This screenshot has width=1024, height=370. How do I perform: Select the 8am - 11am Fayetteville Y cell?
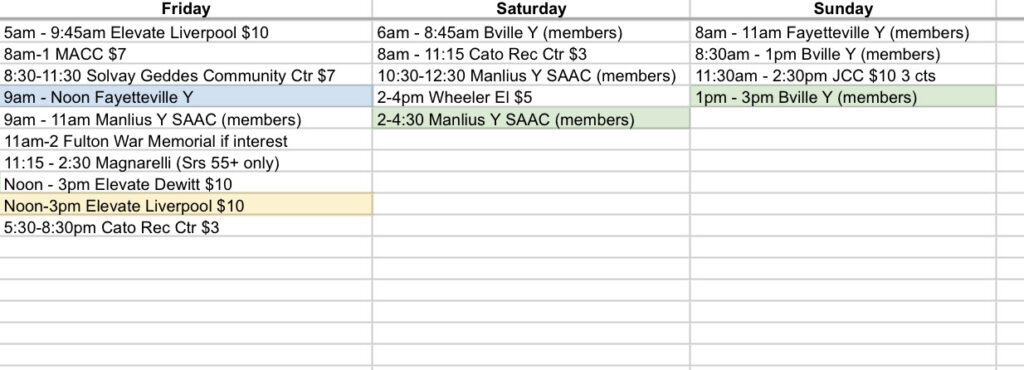(x=843, y=32)
